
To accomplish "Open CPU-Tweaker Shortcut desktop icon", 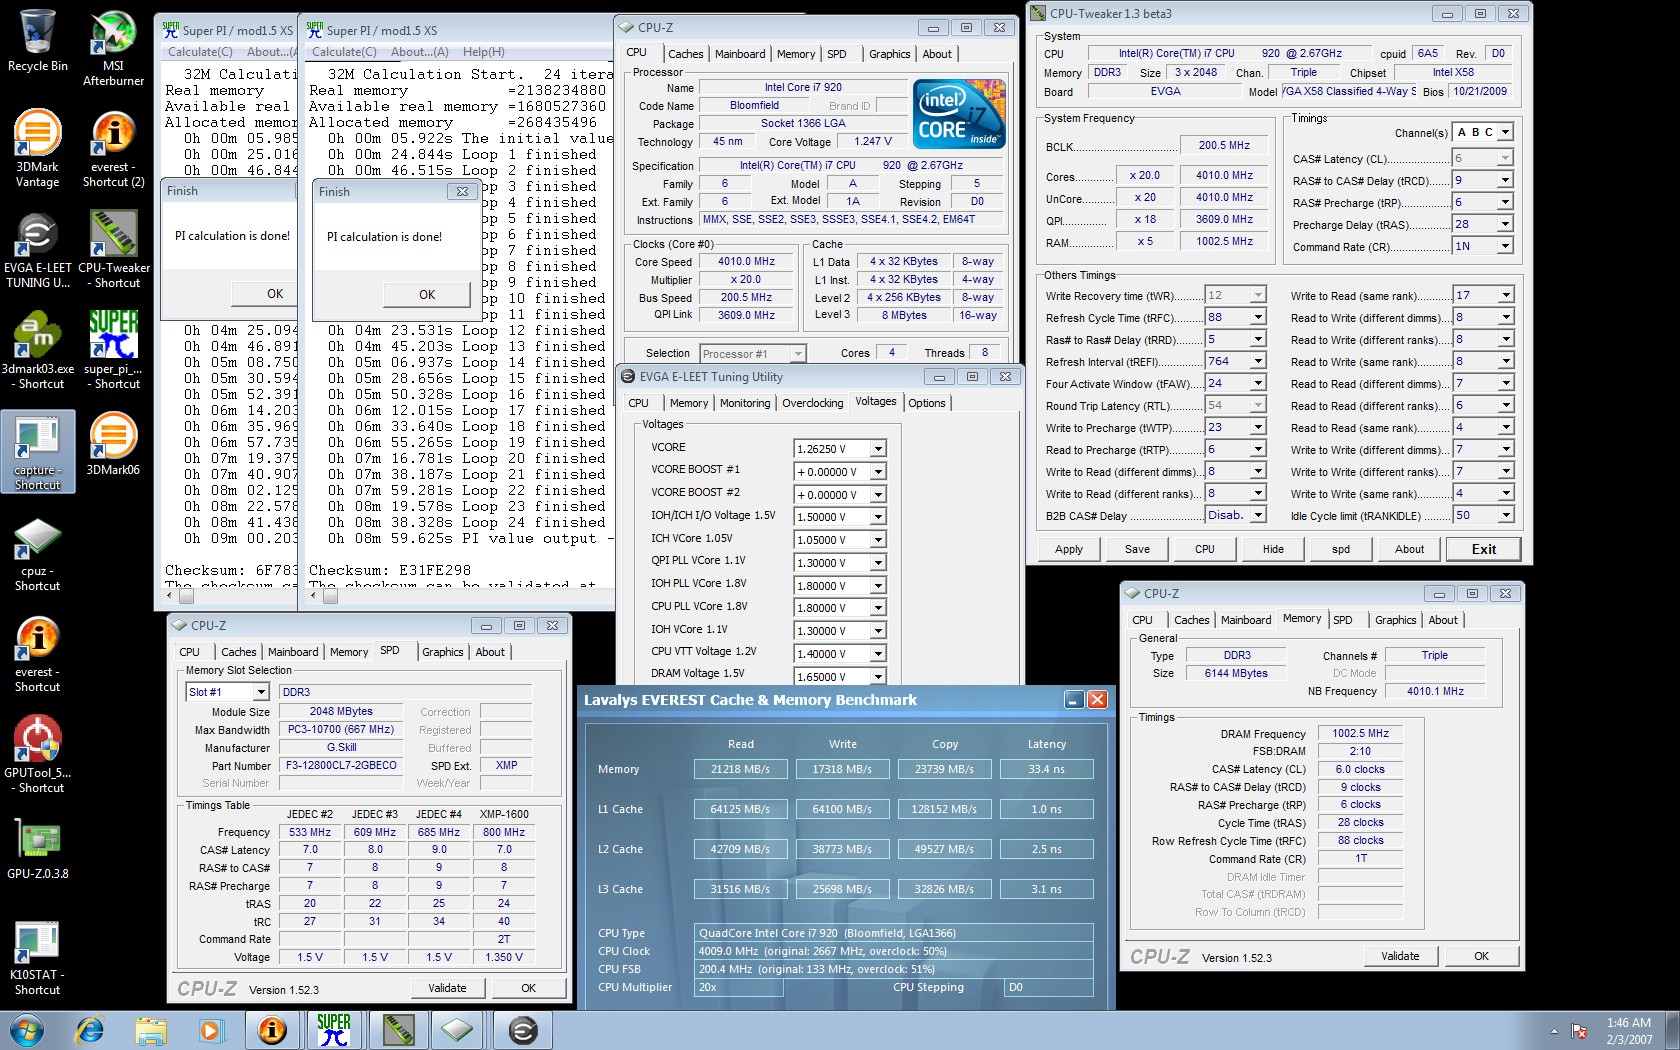I will pos(113,250).
